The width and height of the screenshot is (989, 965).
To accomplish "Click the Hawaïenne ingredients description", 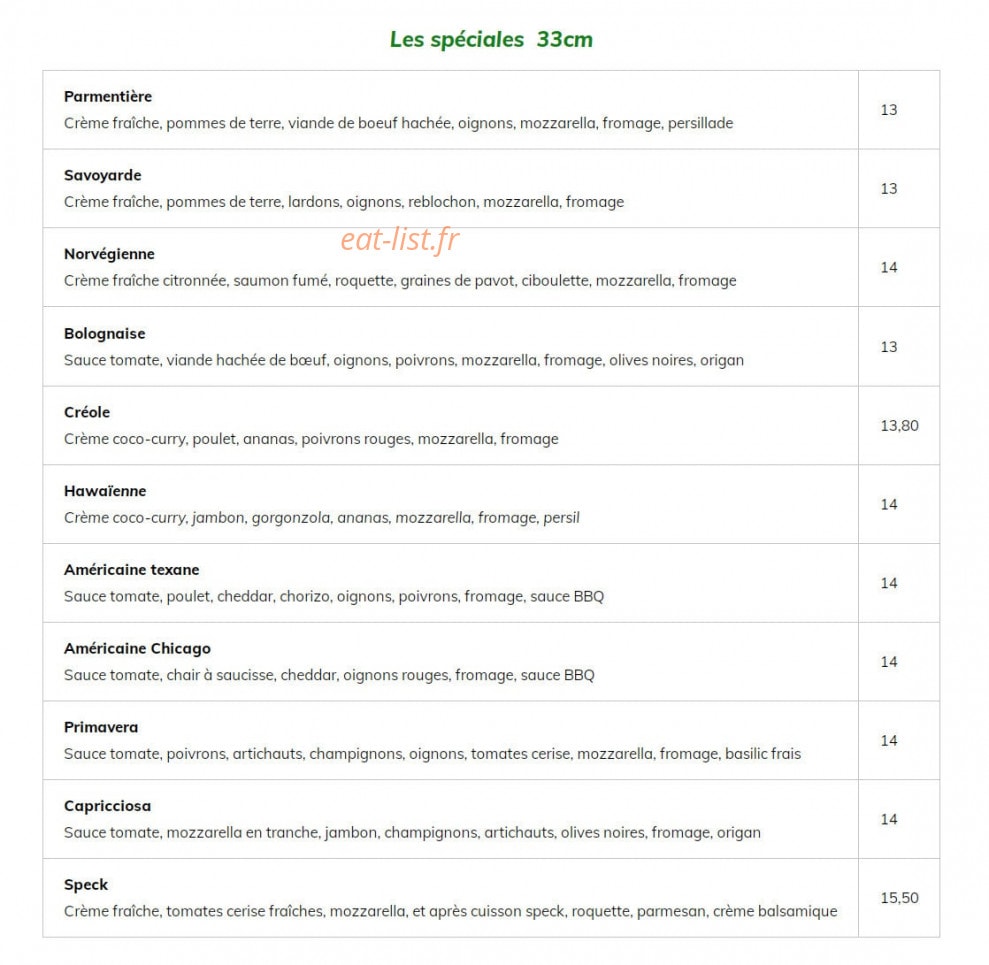I will [x=322, y=518].
